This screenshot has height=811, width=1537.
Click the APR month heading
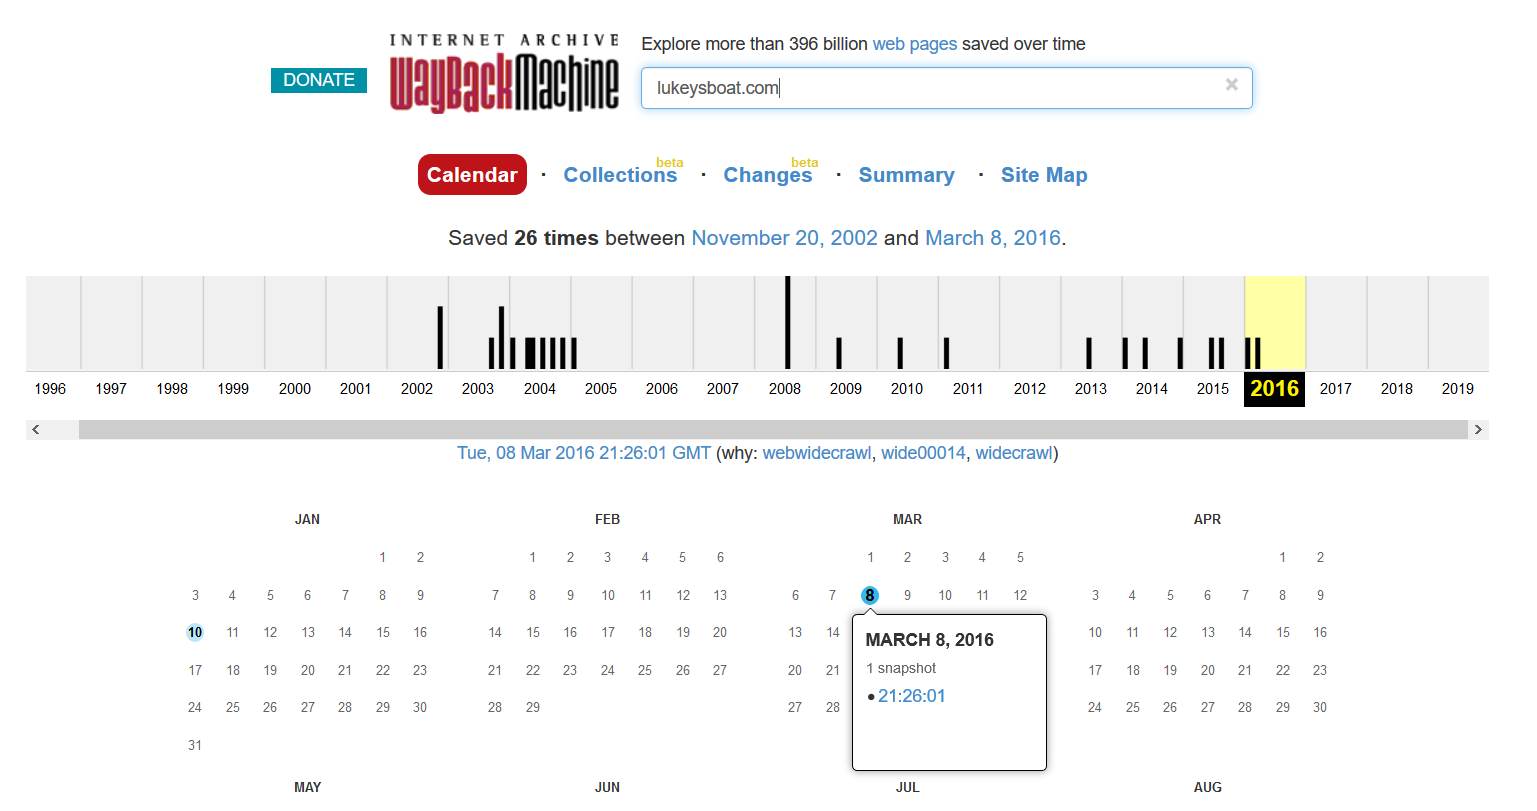coord(1207,519)
